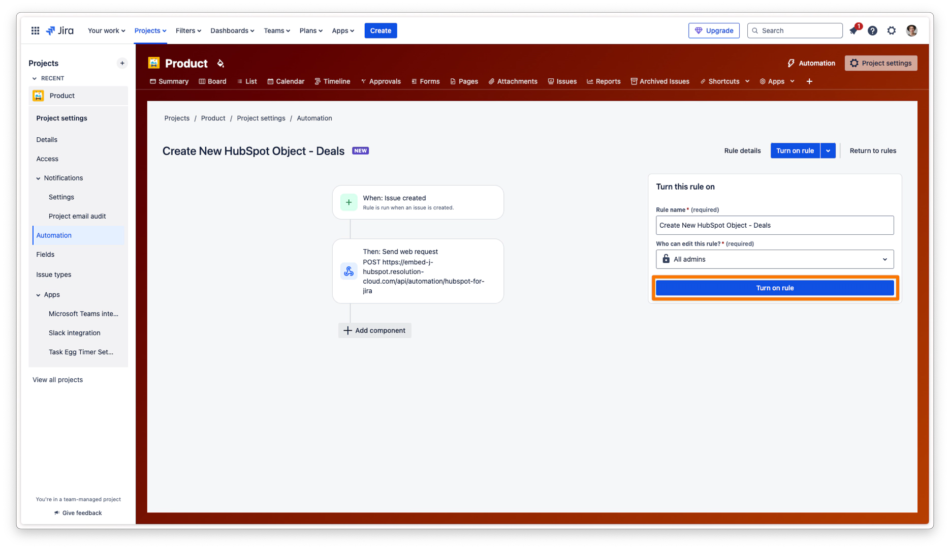Viewport: 950px width, 549px height.
Task: Open the user profile avatar
Action: pyautogui.click(x=911, y=30)
